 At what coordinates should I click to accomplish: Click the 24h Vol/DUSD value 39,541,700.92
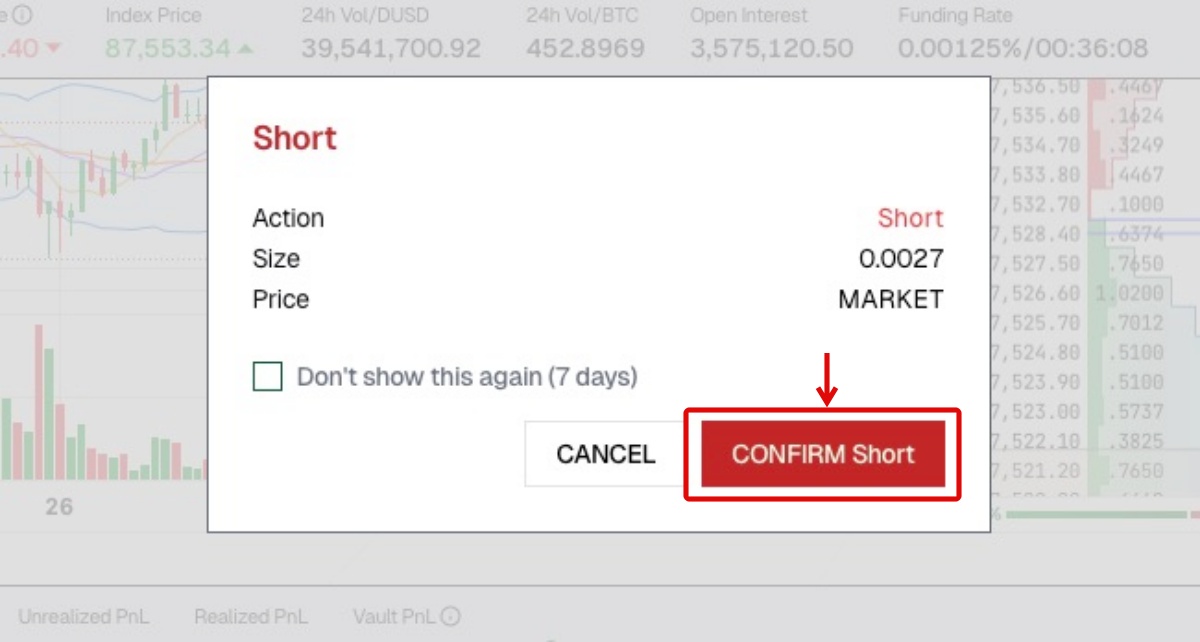390,48
